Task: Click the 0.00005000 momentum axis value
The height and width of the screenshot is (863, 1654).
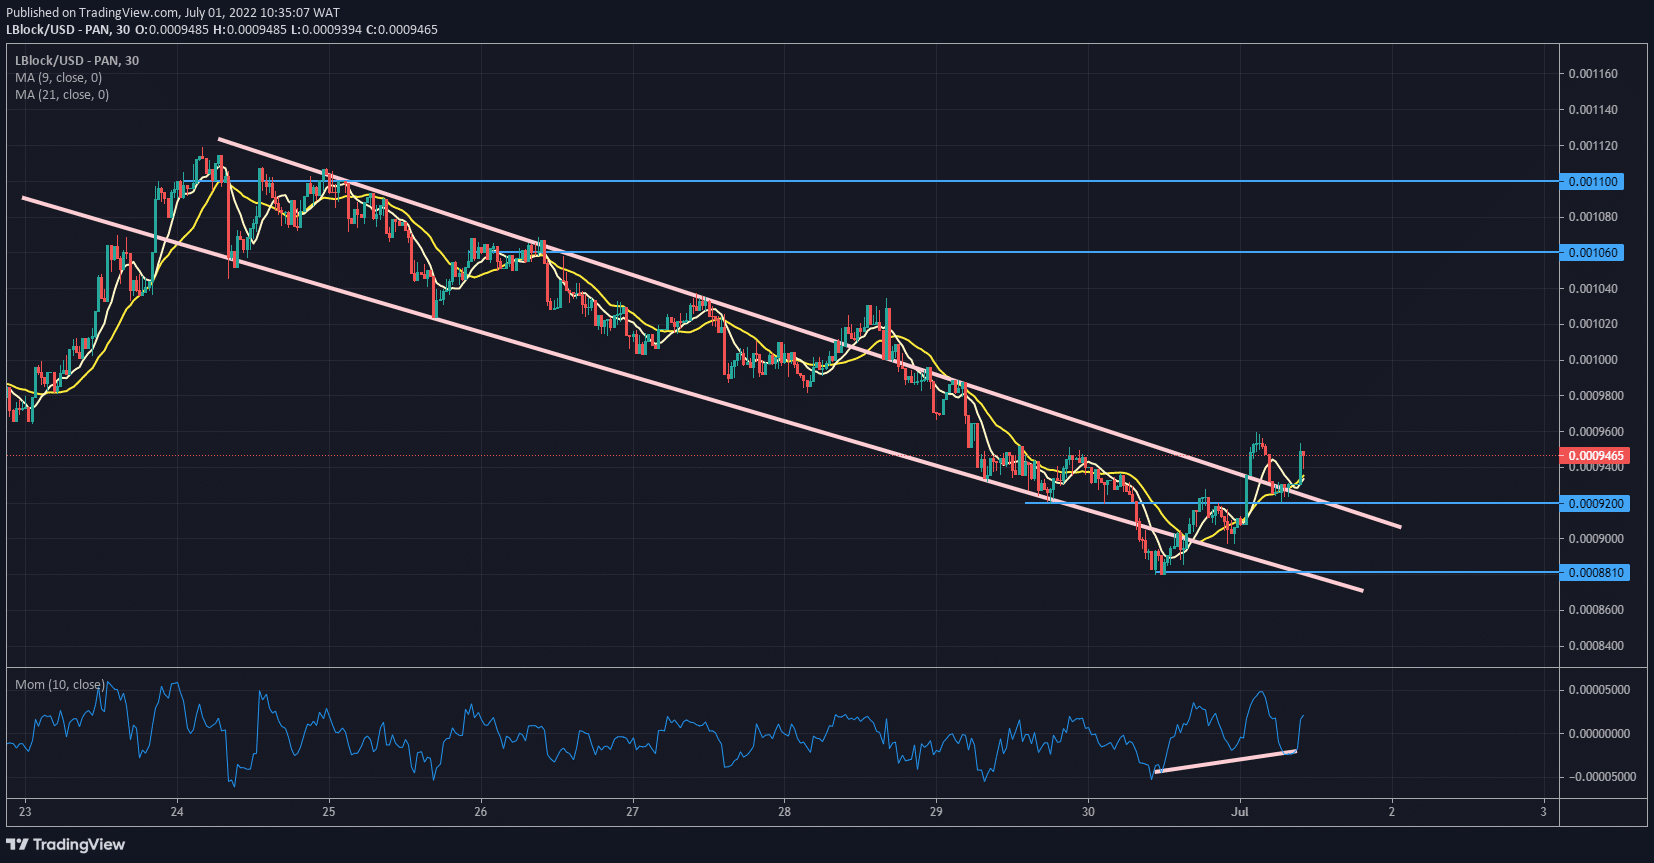Action: tap(1599, 690)
